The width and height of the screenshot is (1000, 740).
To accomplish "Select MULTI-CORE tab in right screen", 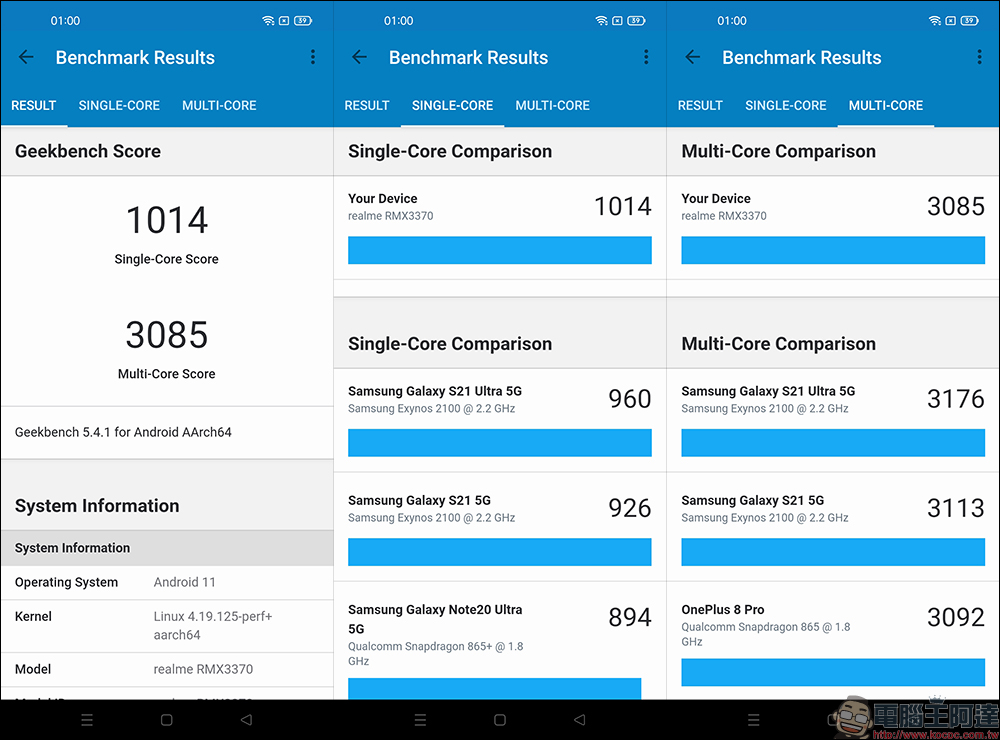I will pos(886,105).
